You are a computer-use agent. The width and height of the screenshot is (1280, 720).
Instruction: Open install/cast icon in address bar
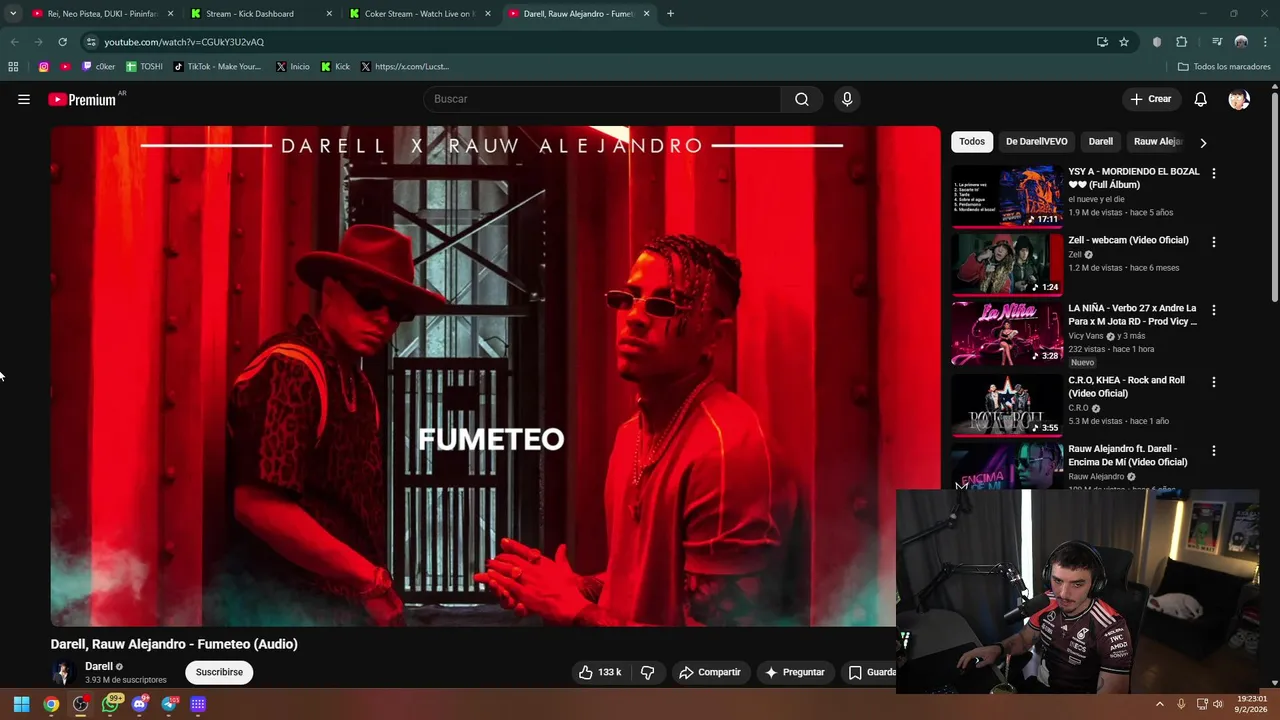click(1102, 42)
